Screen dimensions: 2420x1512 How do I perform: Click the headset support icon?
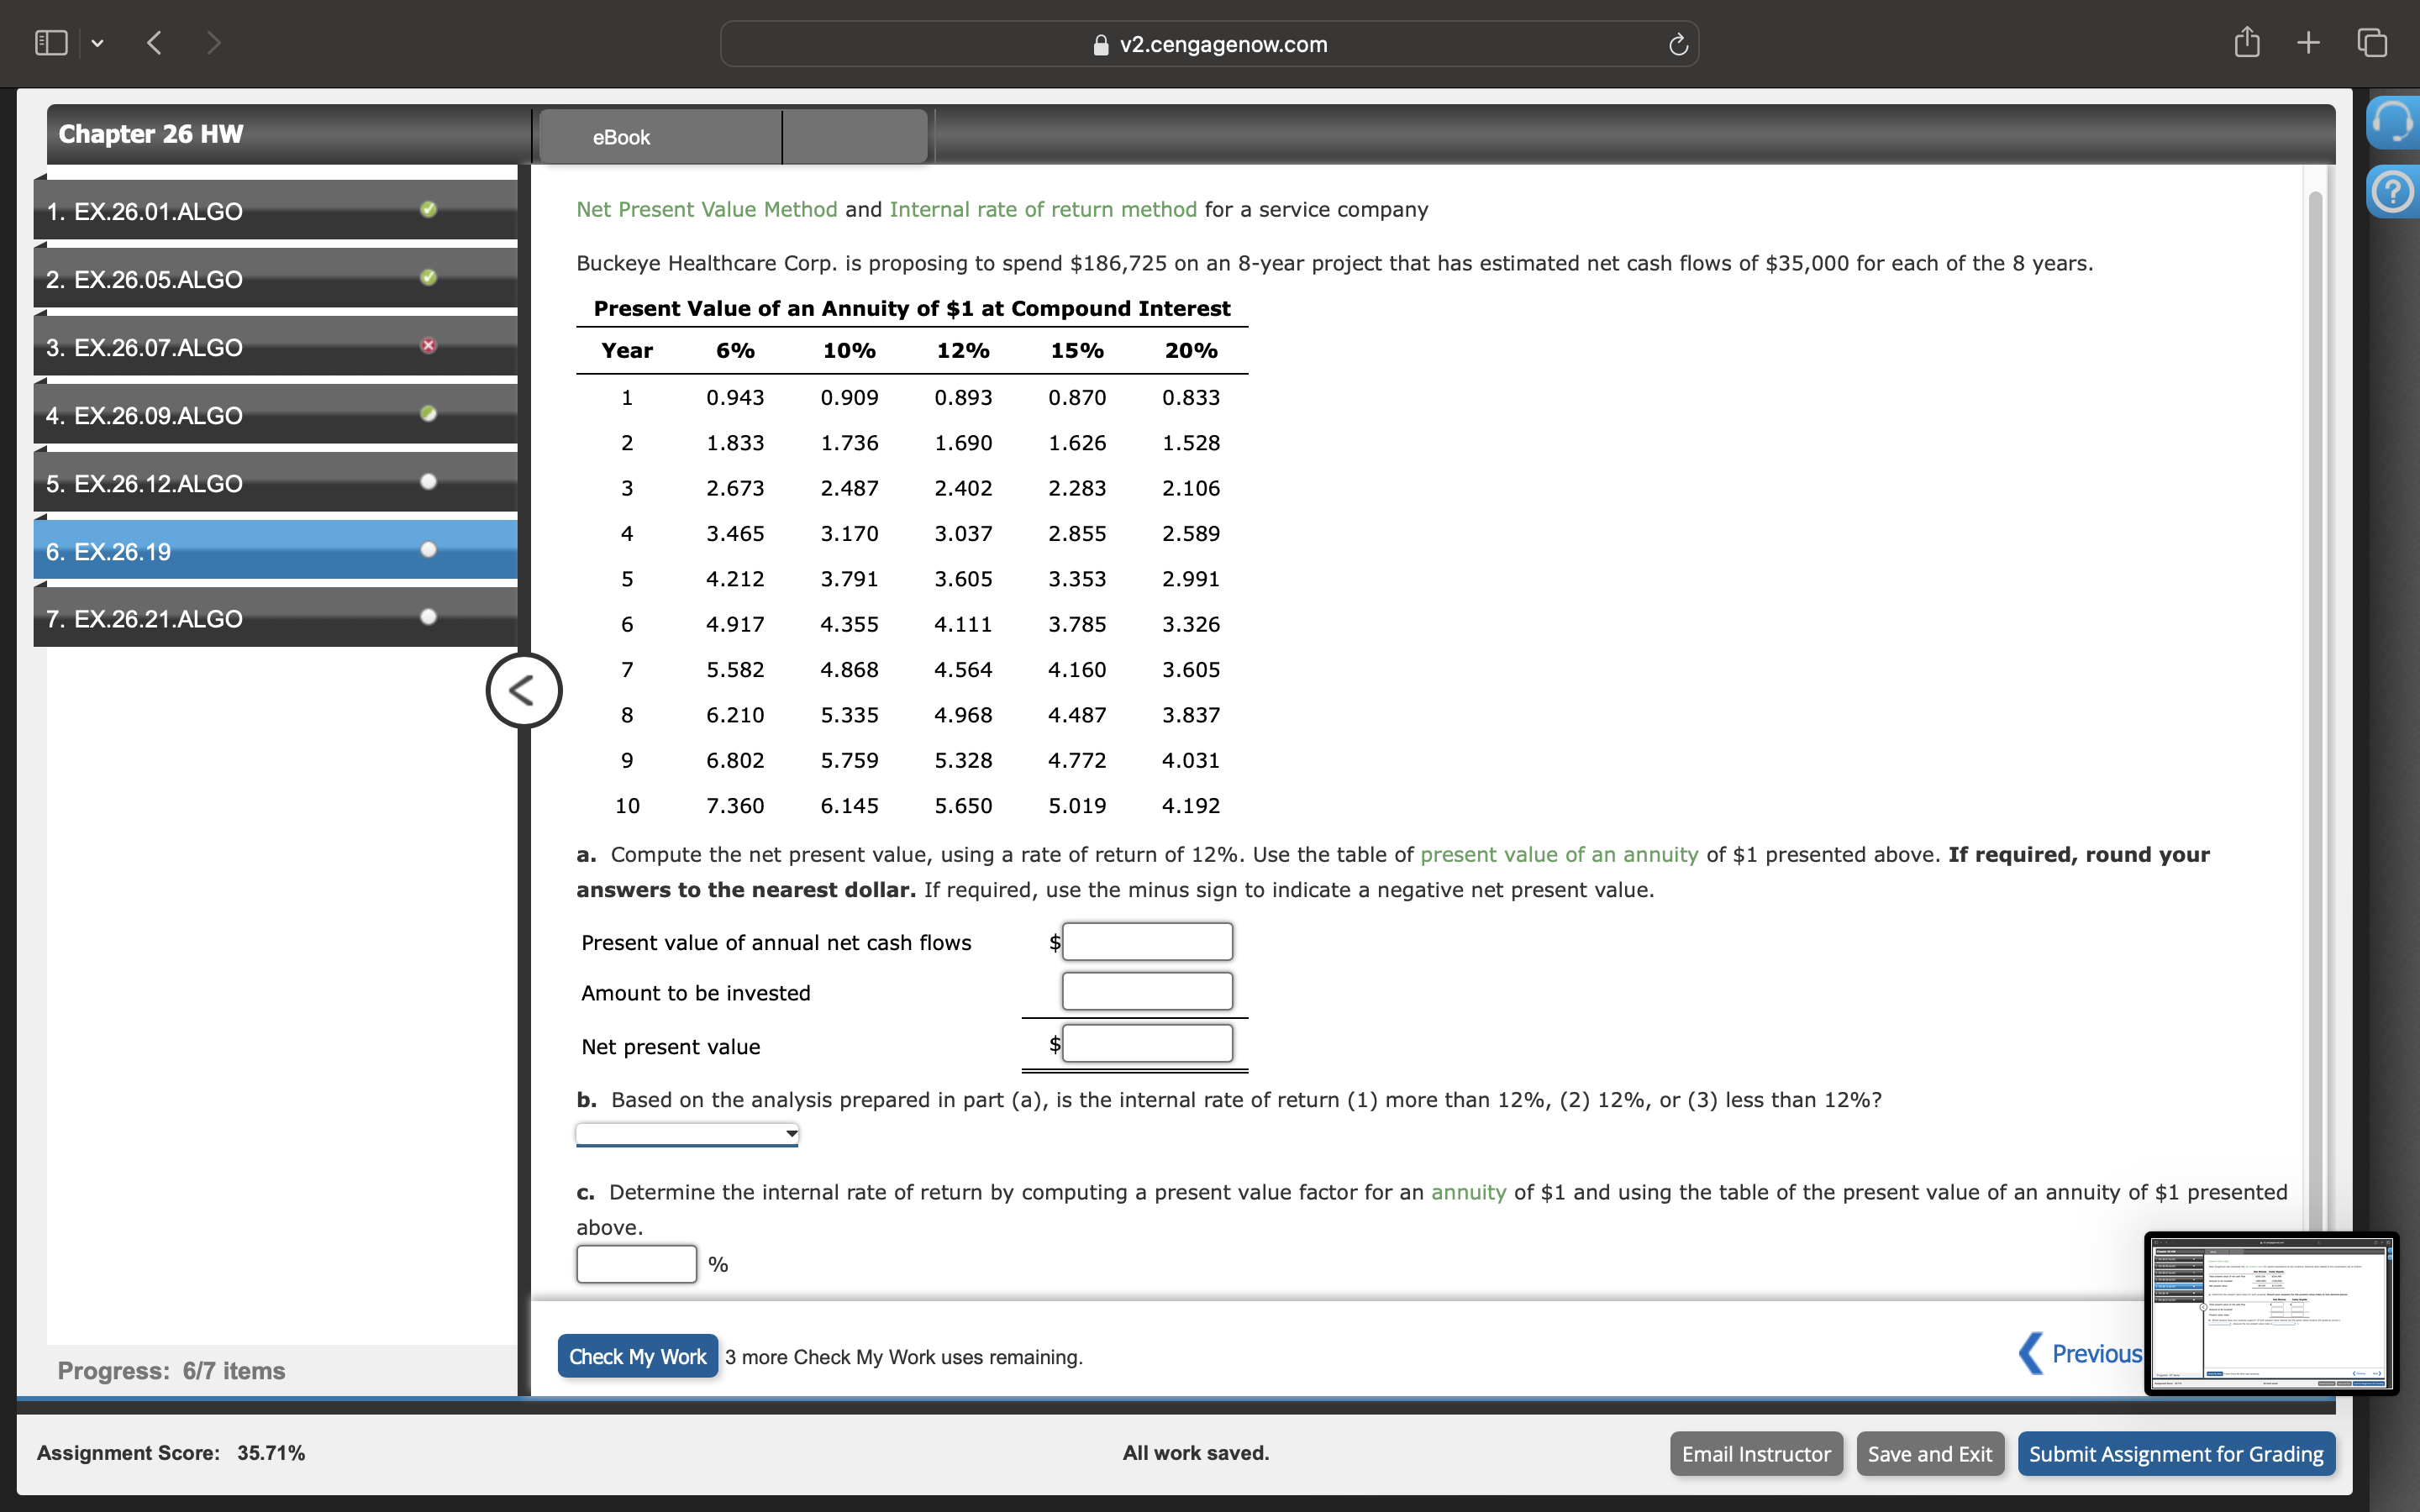(x=2394, y=120)
